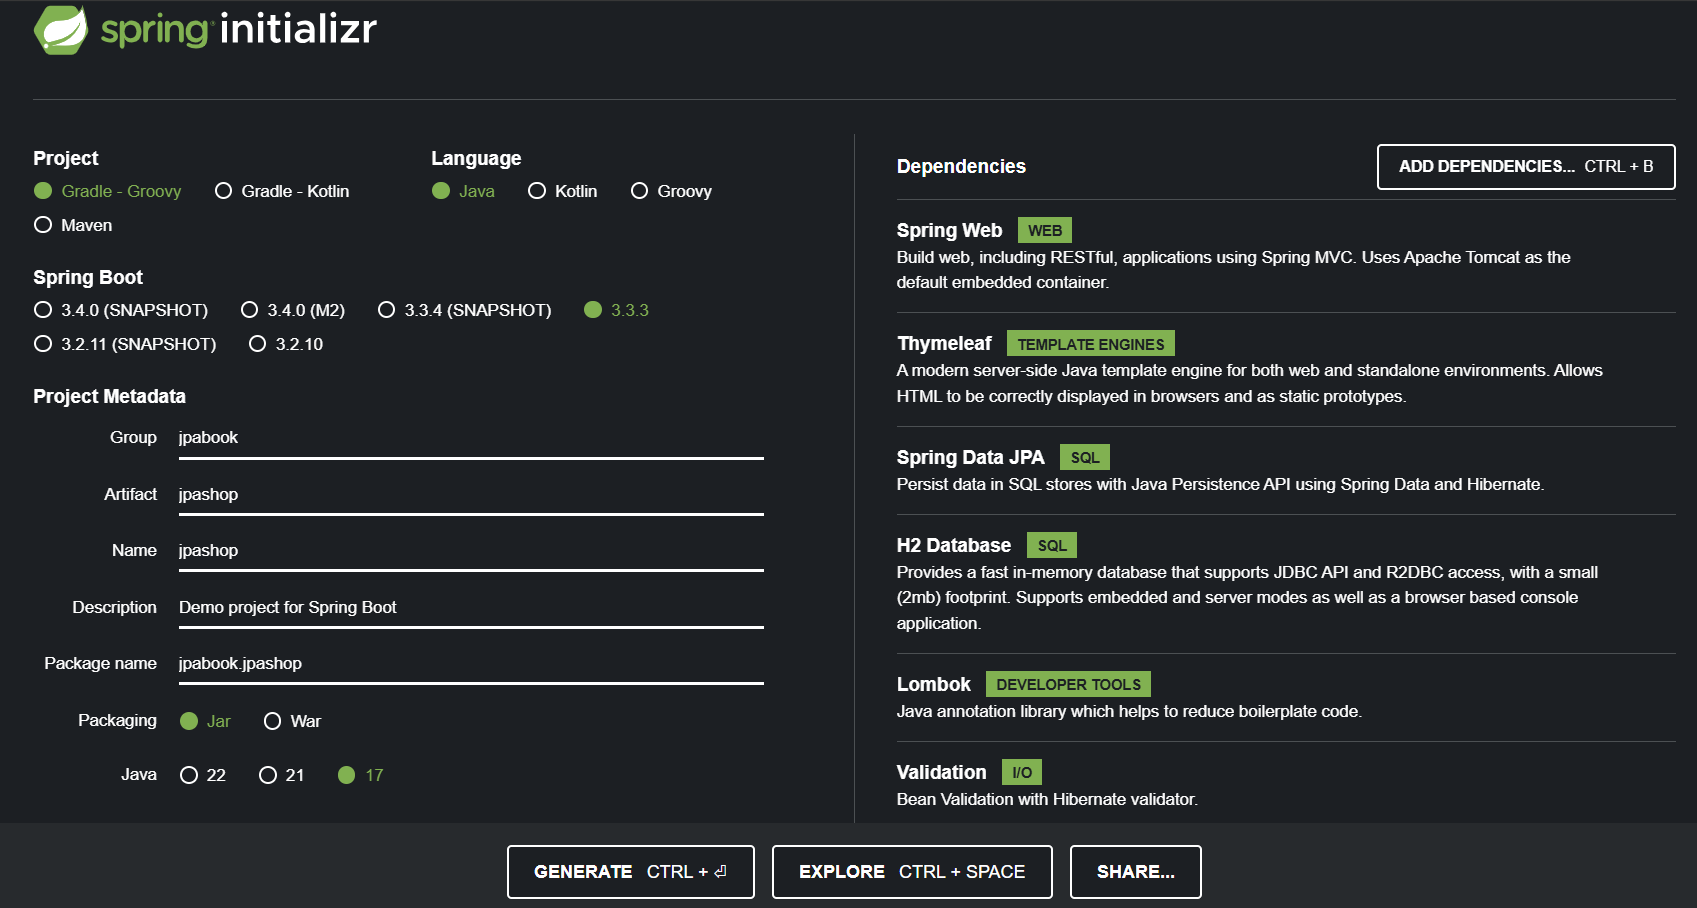Click the H2 Database dependency title
Viewport: 1697px width, 908px height.
coord(954,546)
